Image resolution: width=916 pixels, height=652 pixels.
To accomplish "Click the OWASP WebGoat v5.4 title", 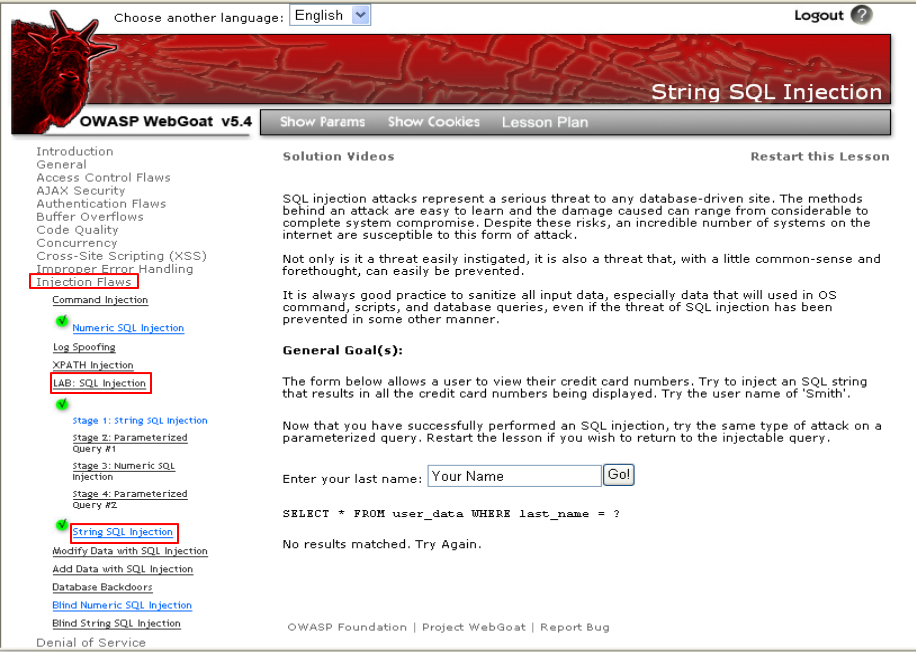I will click(x=165, y=122).
